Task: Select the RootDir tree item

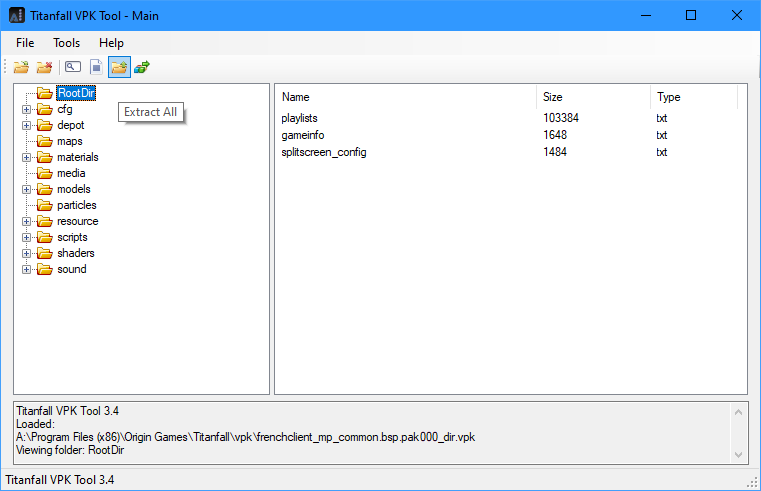Action: pos(76,93)
